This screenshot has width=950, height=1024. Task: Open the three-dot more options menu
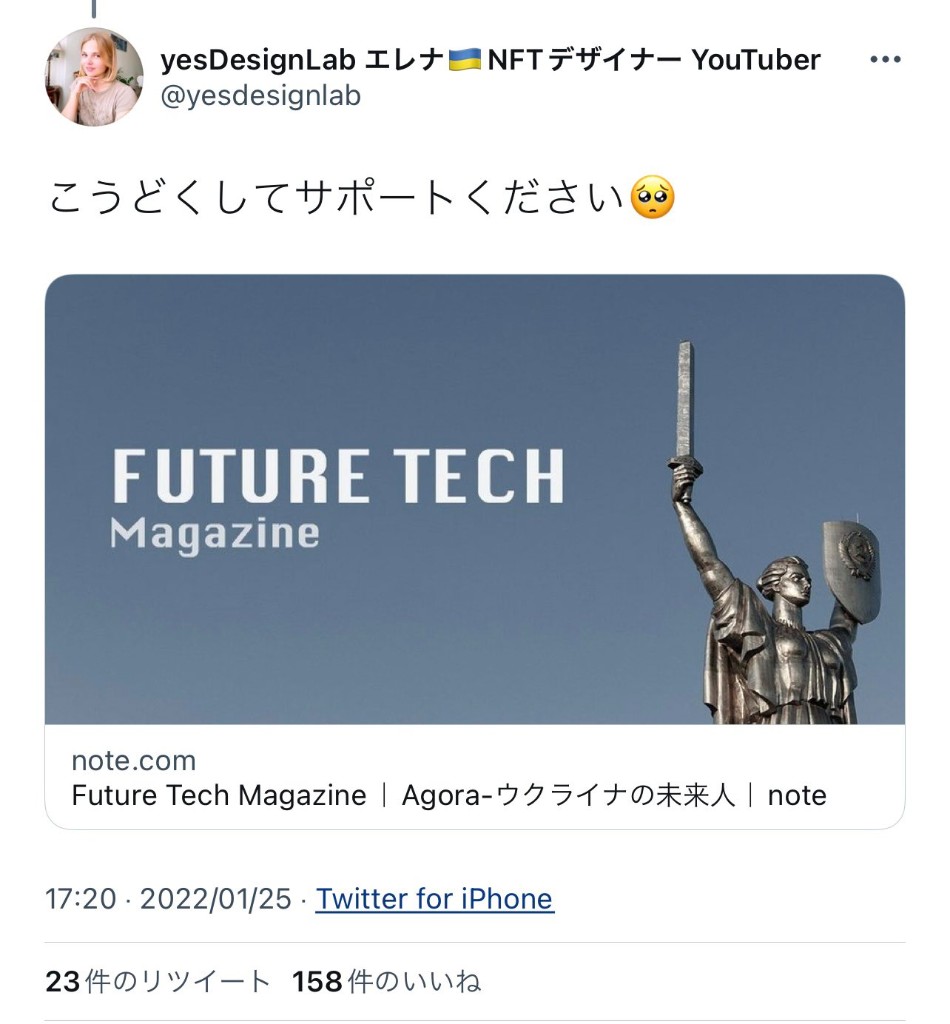(885, 60)
